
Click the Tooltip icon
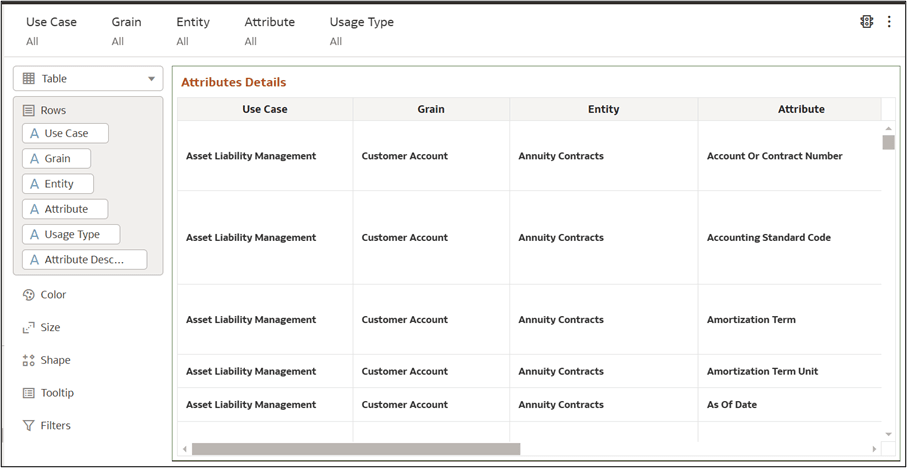click(28, 393)
